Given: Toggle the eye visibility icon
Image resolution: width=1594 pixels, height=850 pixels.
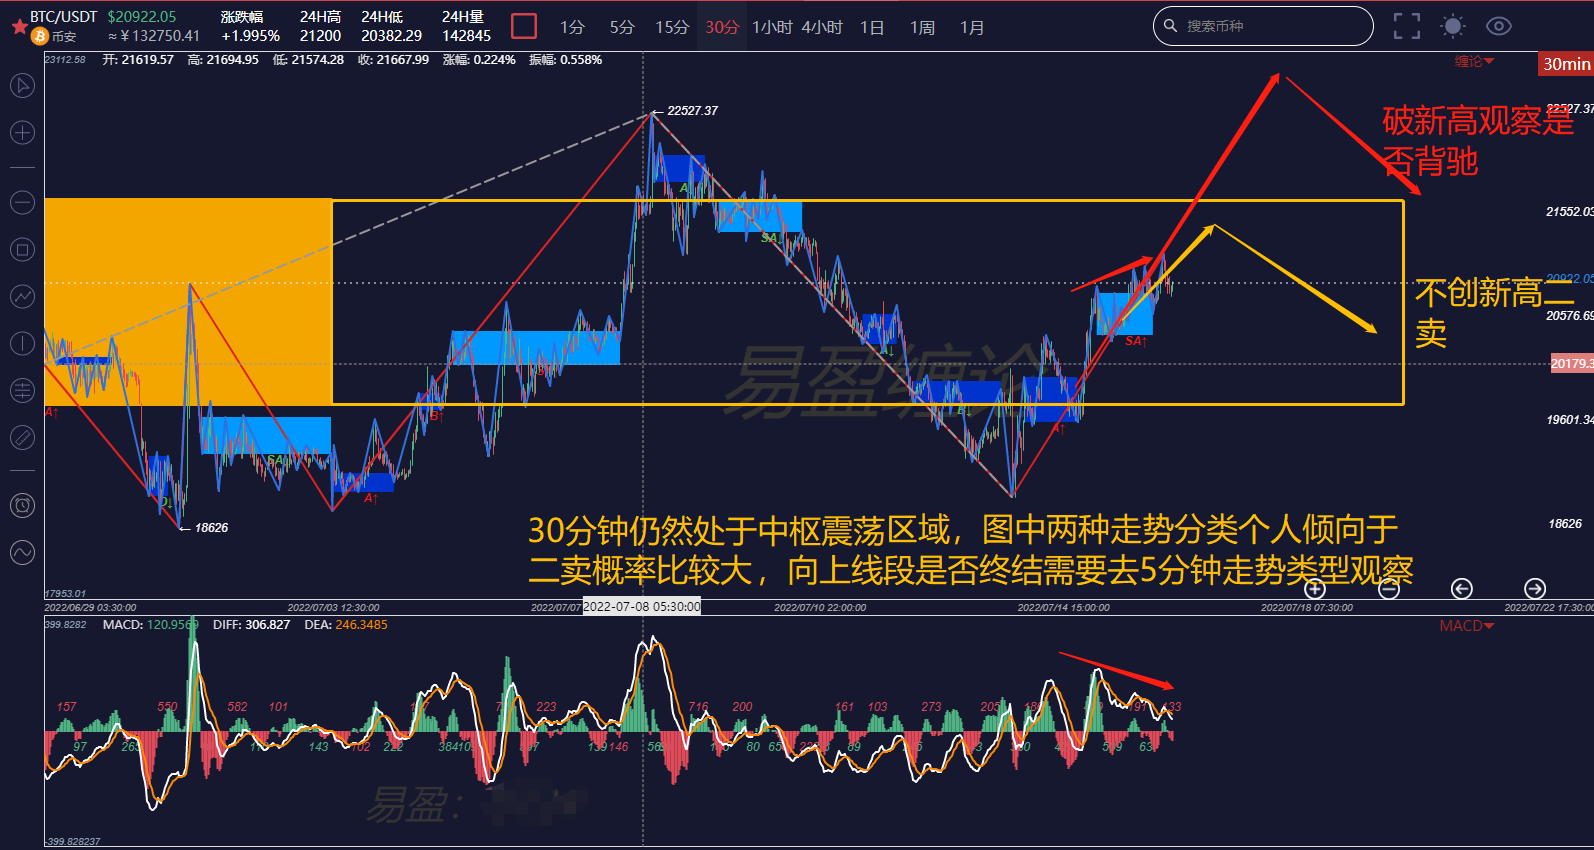Looking at the screenshot, I should pyautogui.click(x=1499, y=27).
